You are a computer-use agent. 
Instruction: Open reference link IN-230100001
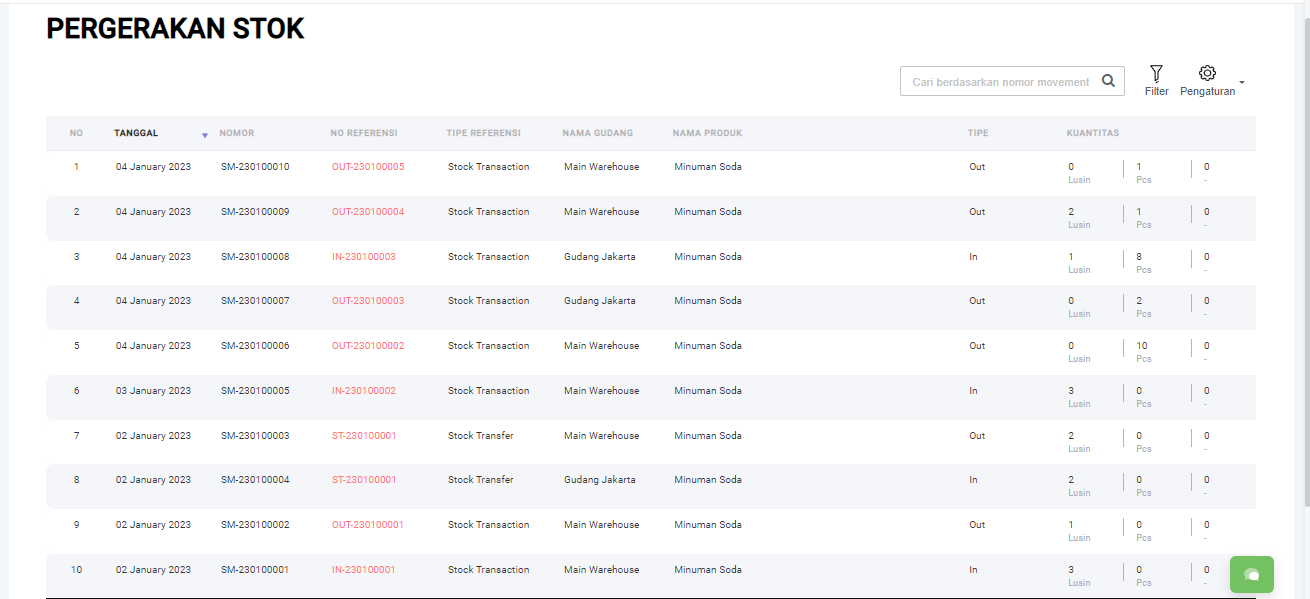pyautogui.click(x=364, y=570)
